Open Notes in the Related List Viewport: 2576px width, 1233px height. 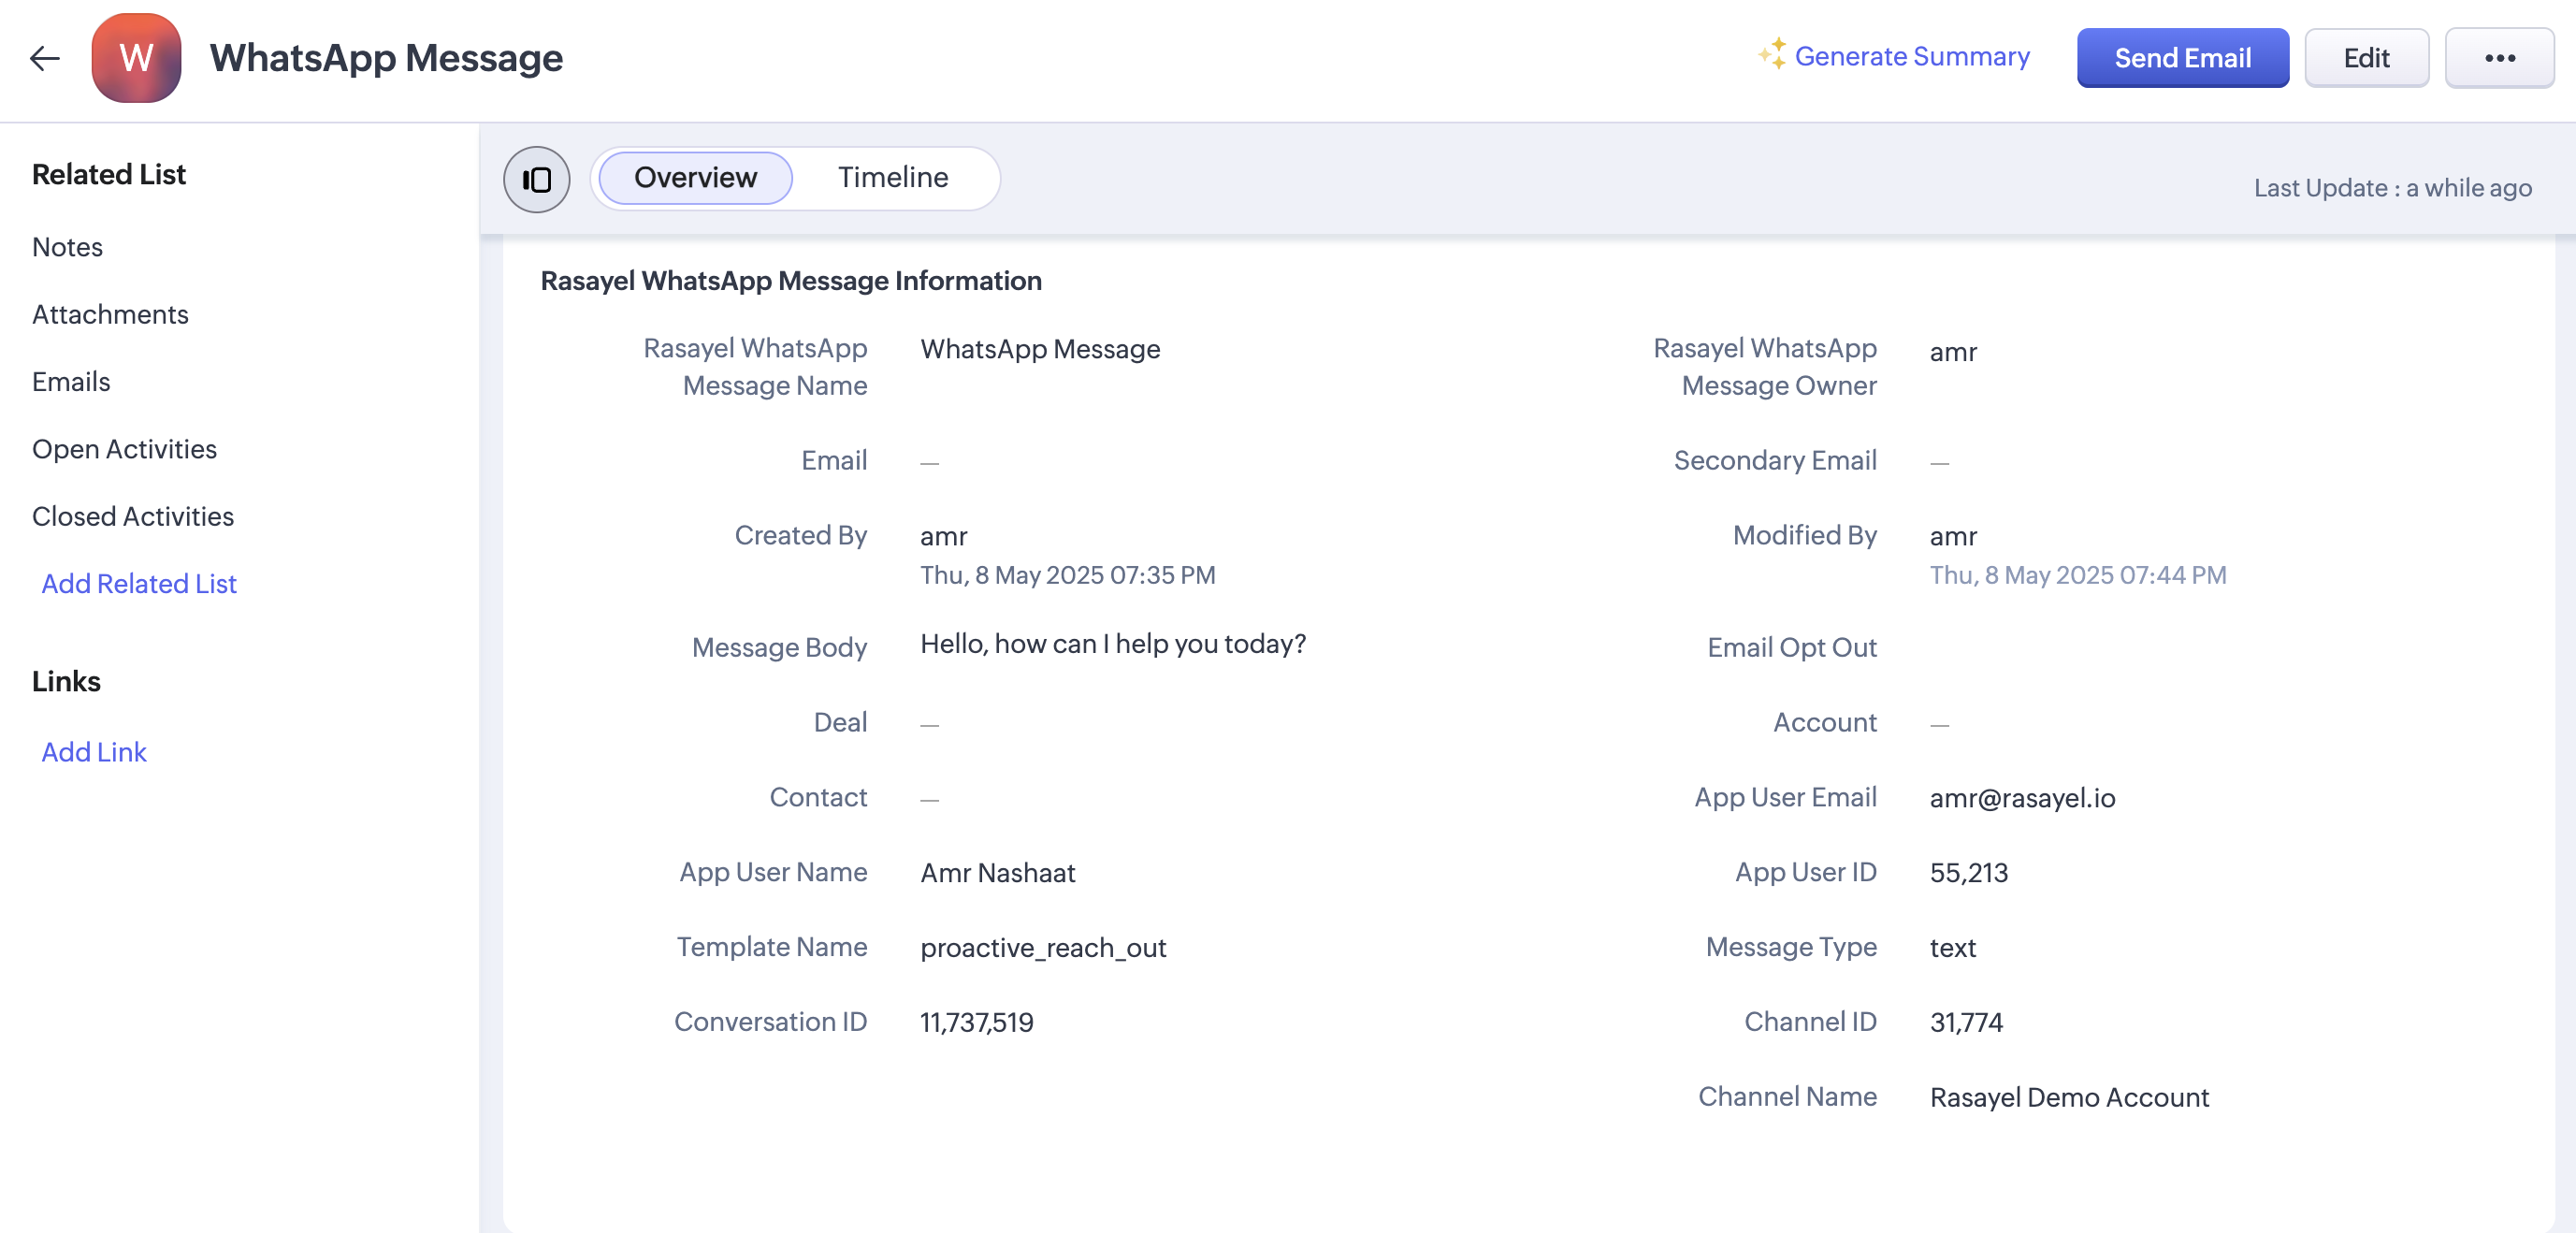pyautogui.click(x=67, y=247)
